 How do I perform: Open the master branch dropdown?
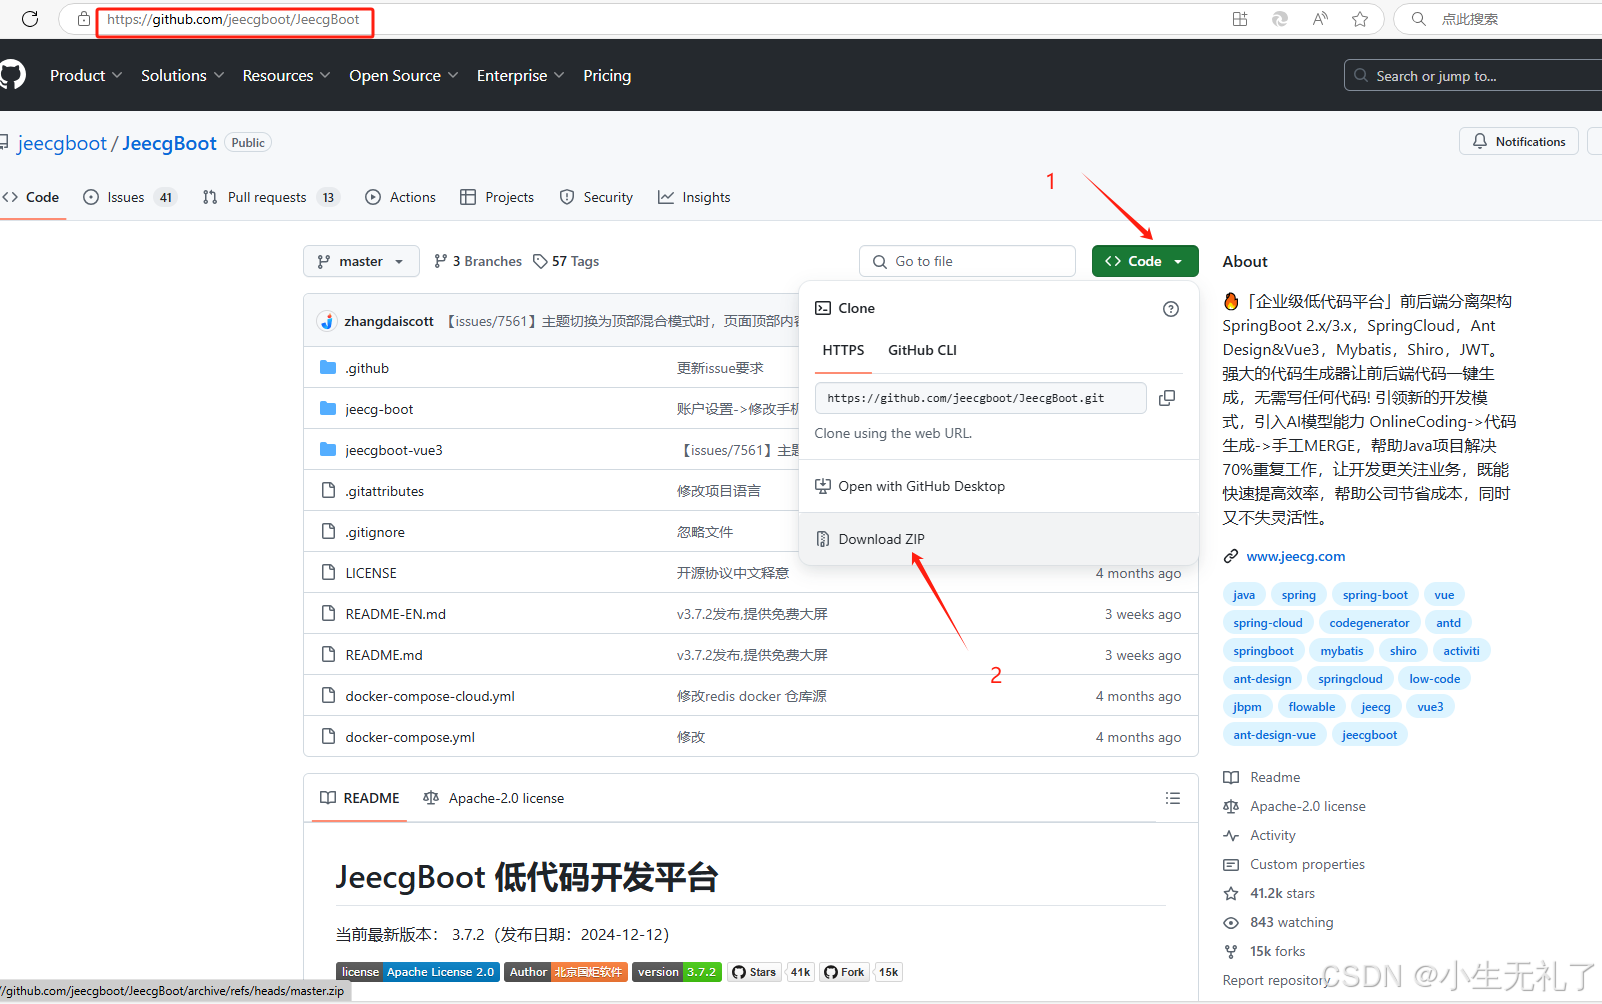[361, 261]
